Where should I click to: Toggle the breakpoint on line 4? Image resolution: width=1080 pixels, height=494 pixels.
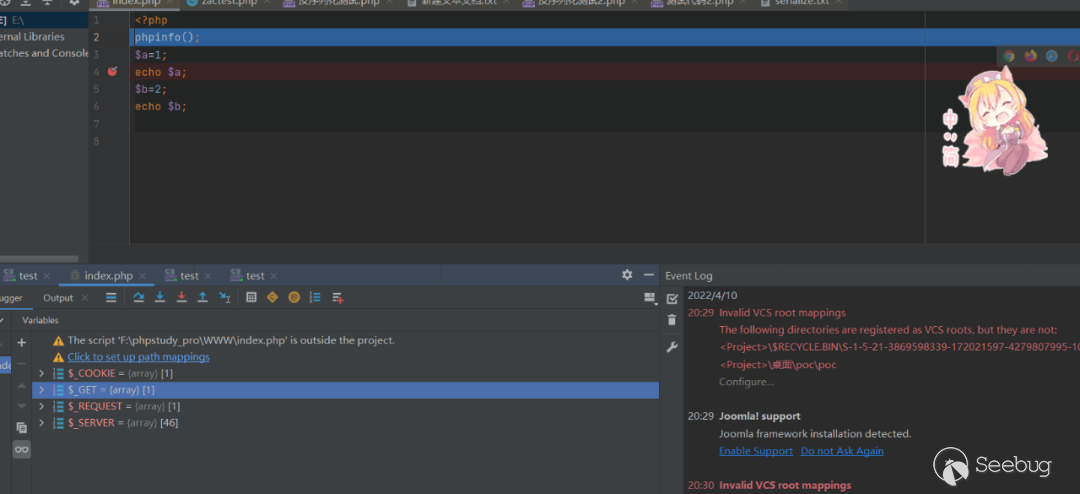(112, 72)
